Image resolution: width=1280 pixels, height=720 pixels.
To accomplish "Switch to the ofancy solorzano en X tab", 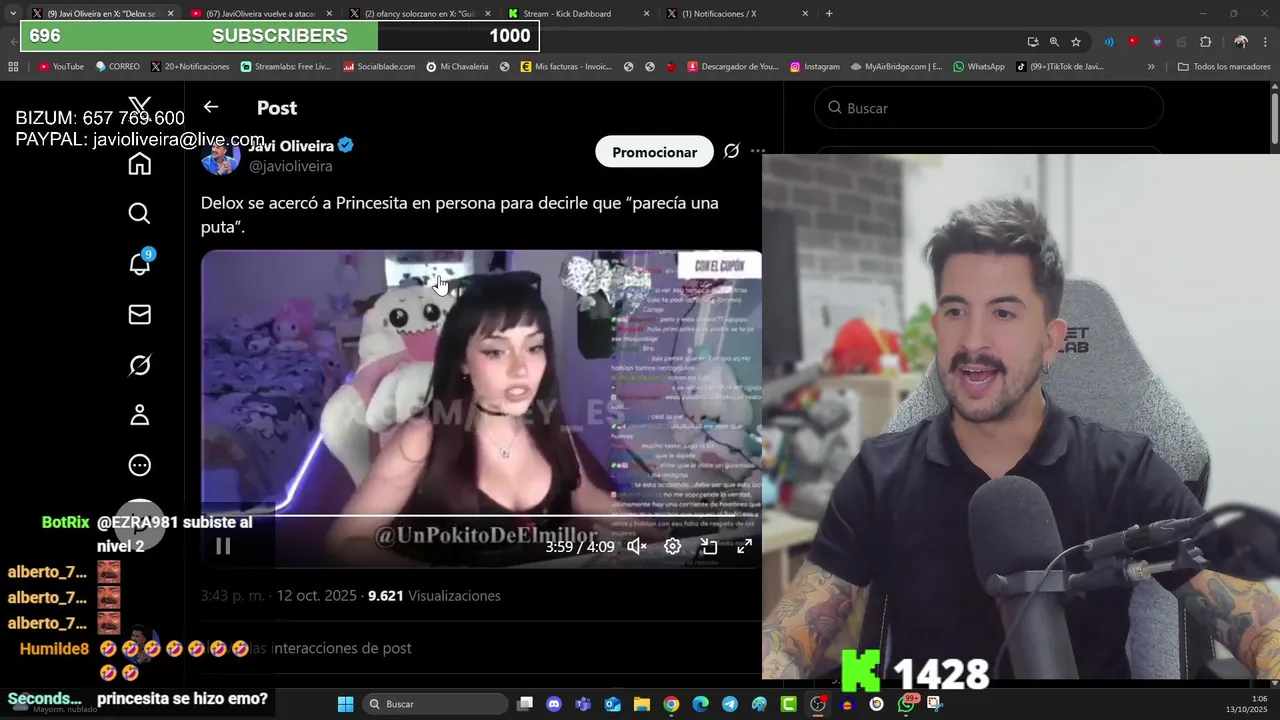I will click(418, 14).
